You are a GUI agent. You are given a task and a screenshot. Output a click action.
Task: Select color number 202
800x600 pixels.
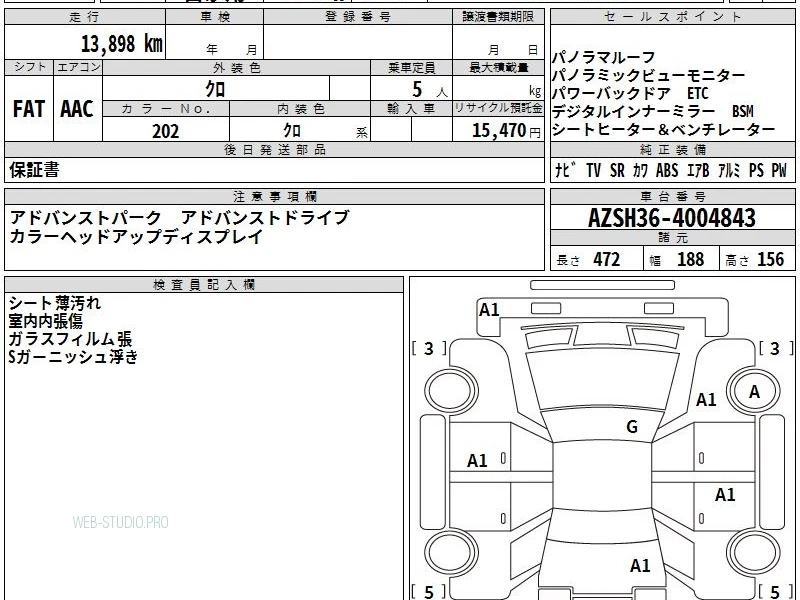[x=166, y=131]
